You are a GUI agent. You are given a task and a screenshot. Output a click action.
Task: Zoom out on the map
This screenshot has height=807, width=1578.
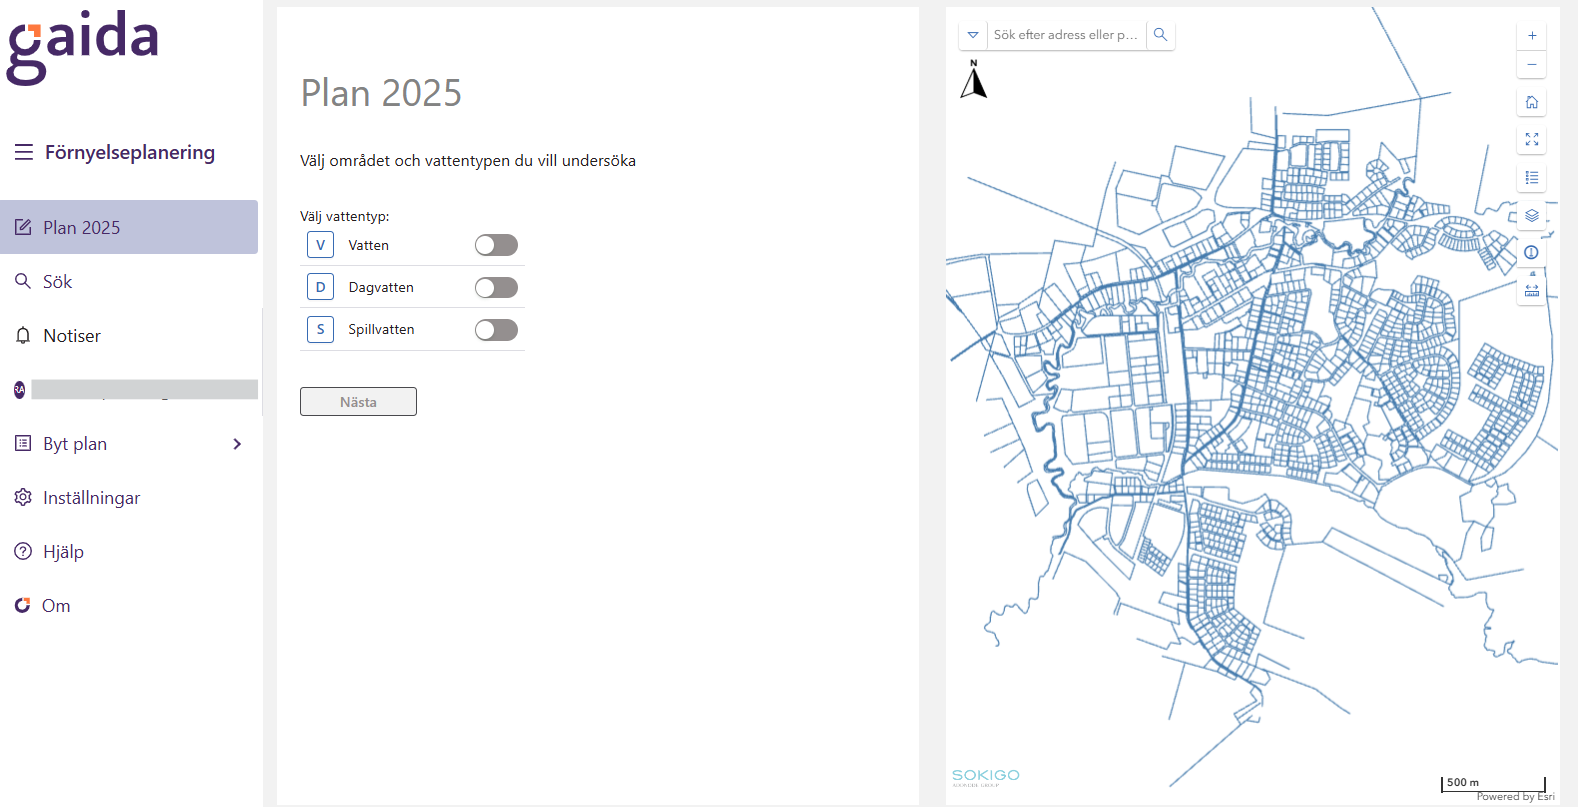[x=1531, y=65]
